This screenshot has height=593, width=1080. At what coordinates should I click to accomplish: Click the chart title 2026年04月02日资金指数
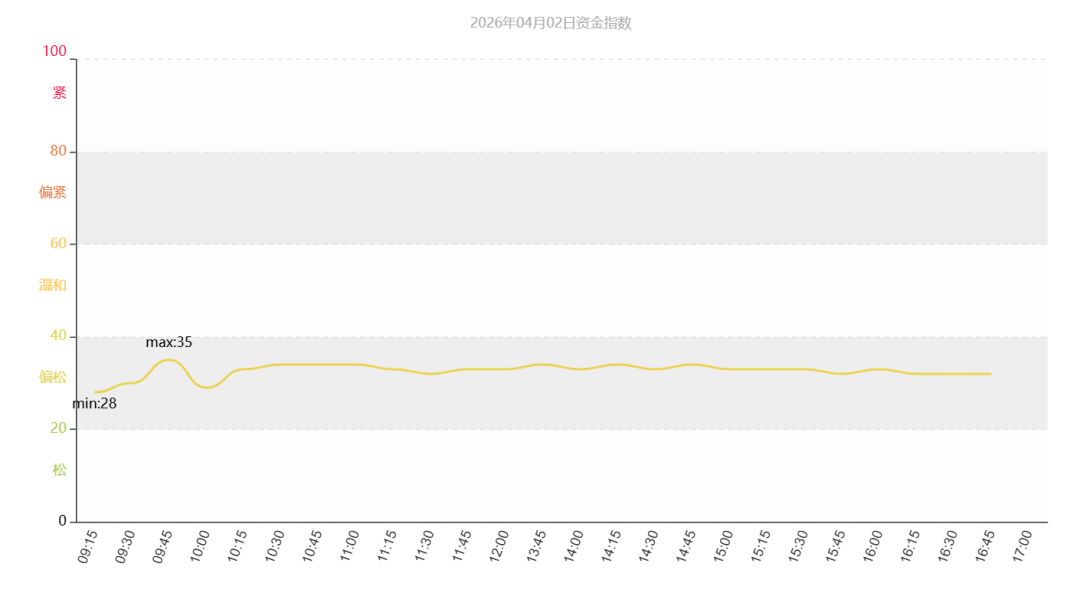(x=551, y=23)
